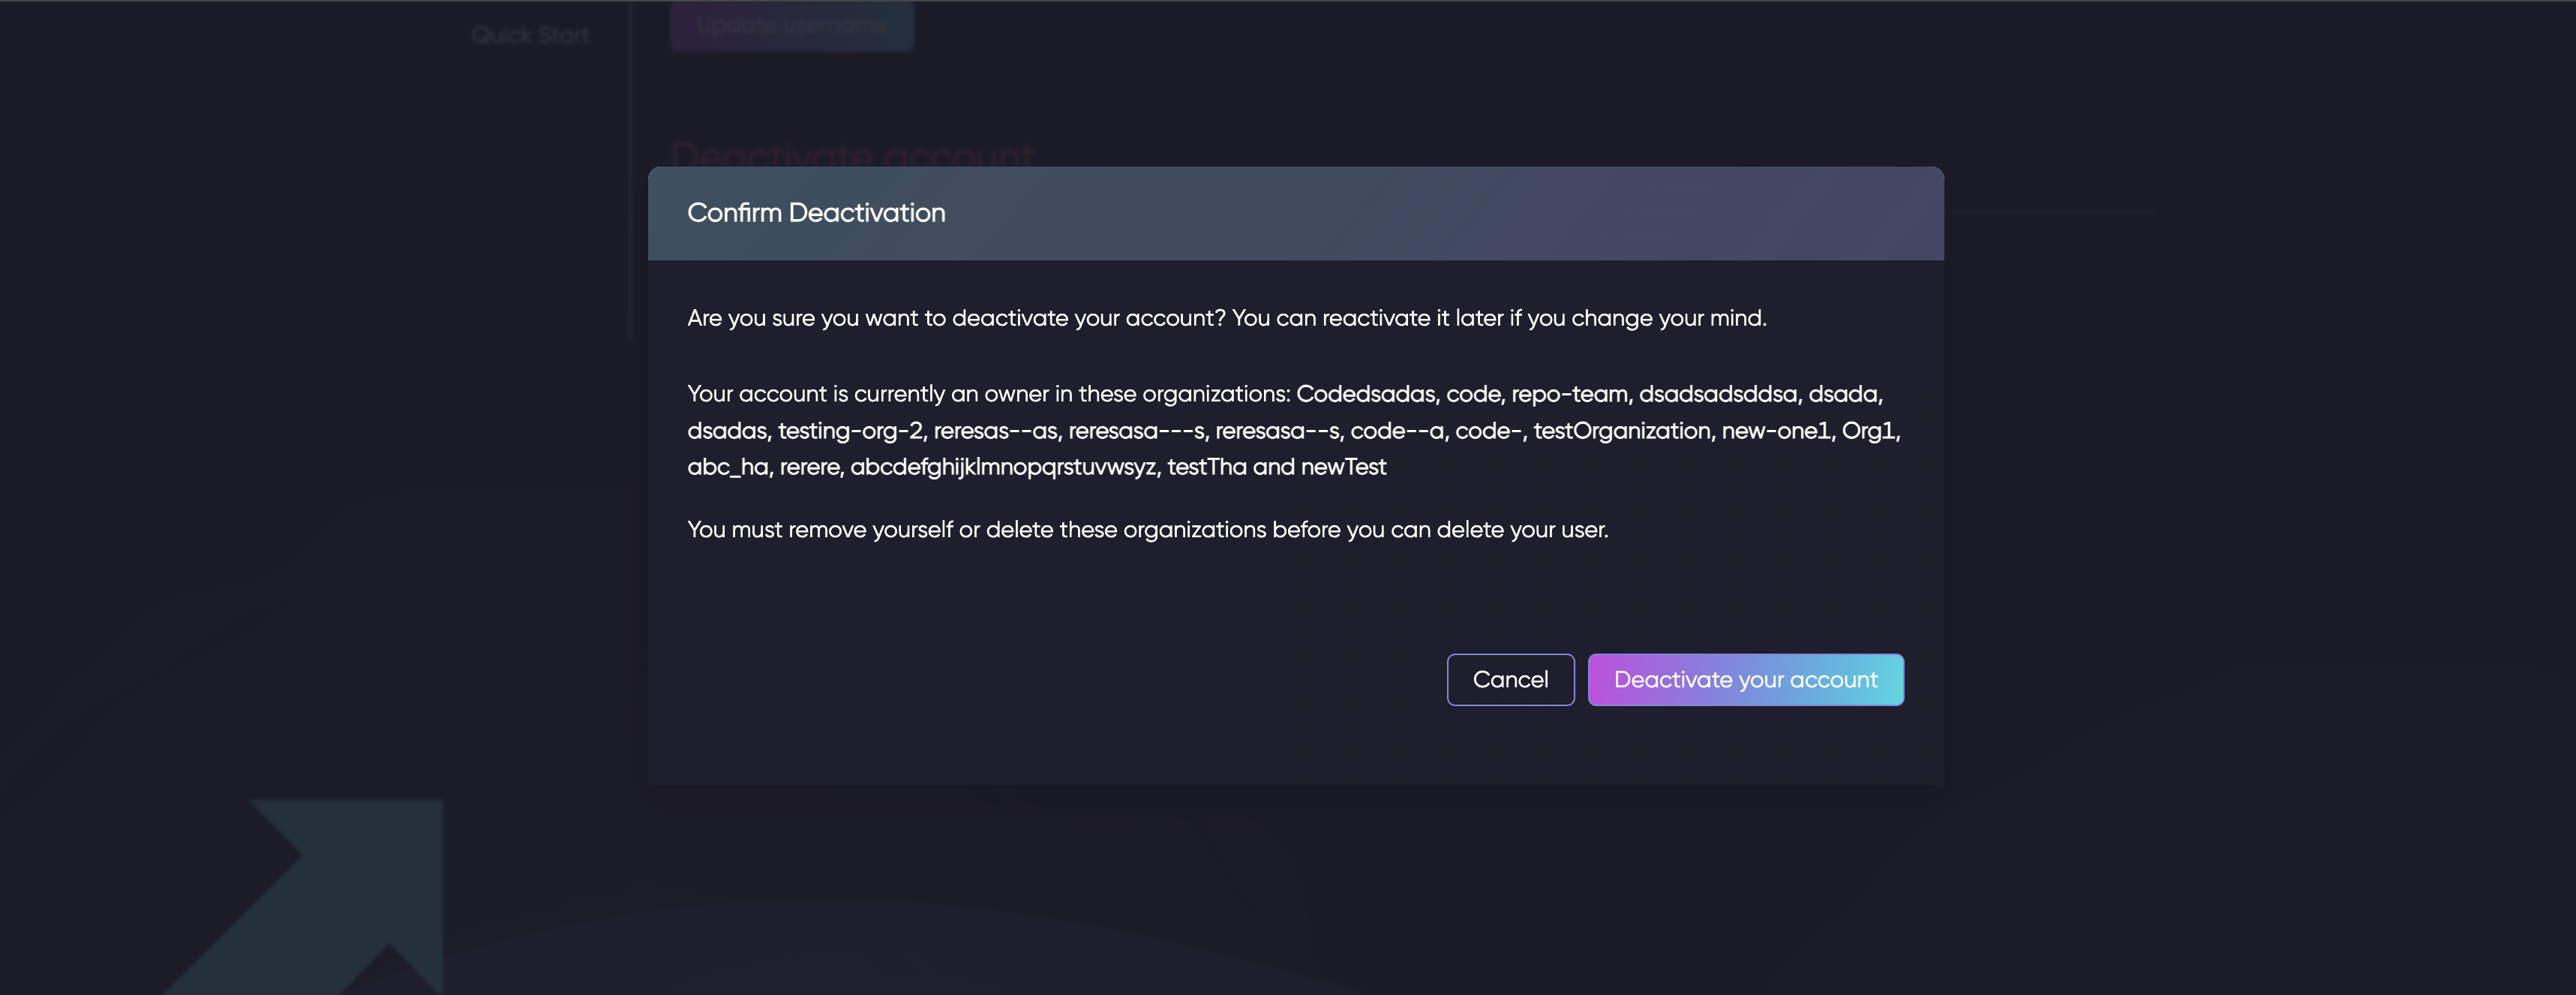Click the organization name 'repo-team'
Screen dimensions: 2576x995
coord(1569,394)
